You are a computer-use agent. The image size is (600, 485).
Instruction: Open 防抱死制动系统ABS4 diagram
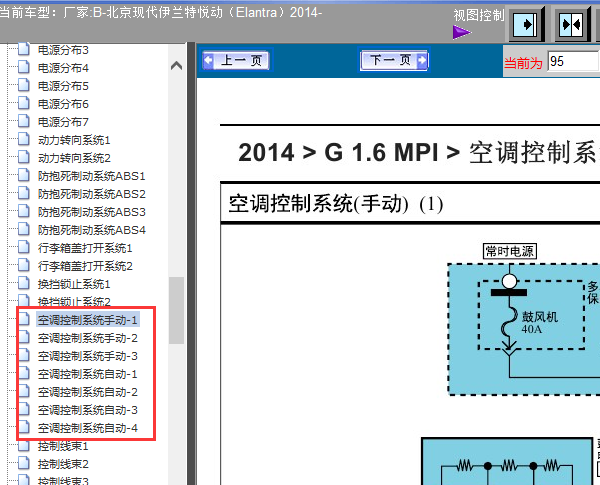[92, 230]
